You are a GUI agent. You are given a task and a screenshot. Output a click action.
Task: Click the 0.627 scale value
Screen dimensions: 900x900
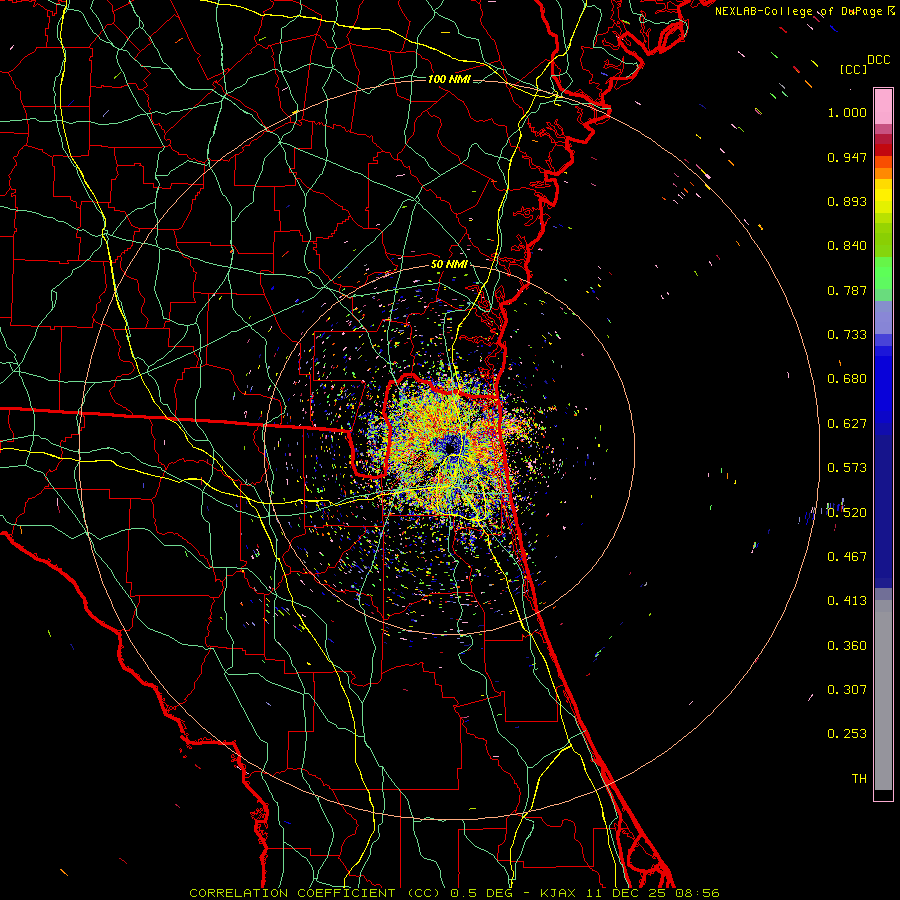(847, 424)
